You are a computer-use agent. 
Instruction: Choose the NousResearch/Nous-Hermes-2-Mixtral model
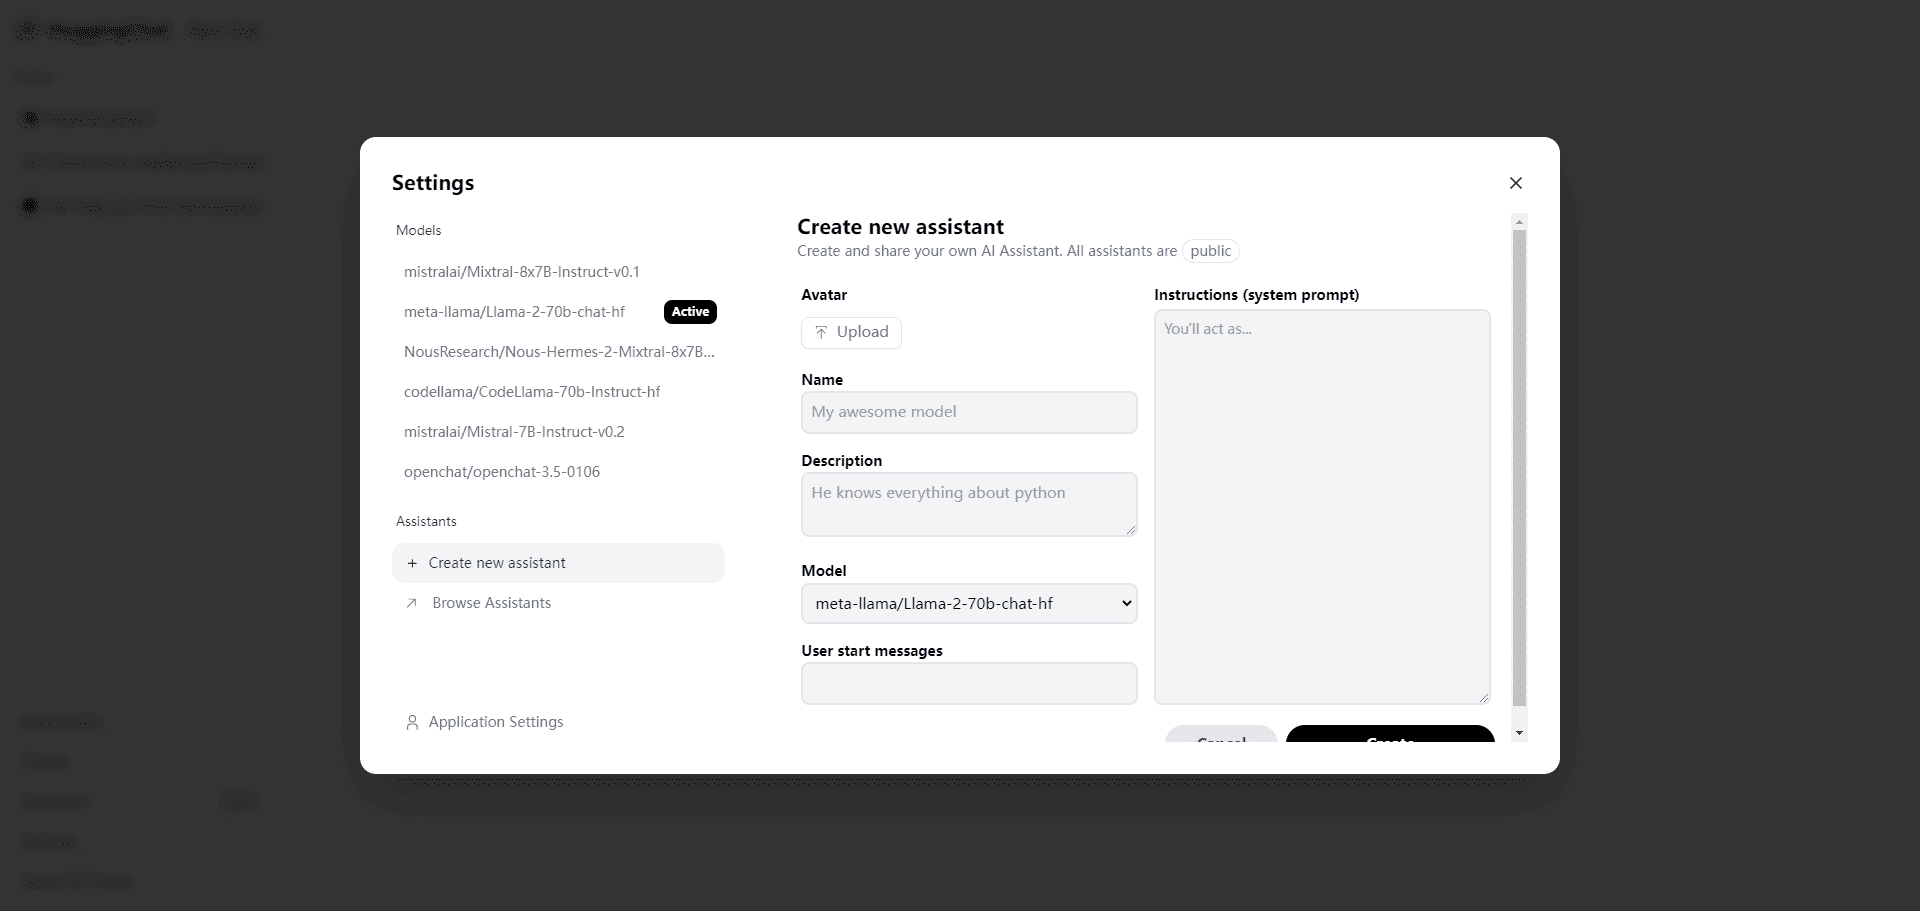558,352
